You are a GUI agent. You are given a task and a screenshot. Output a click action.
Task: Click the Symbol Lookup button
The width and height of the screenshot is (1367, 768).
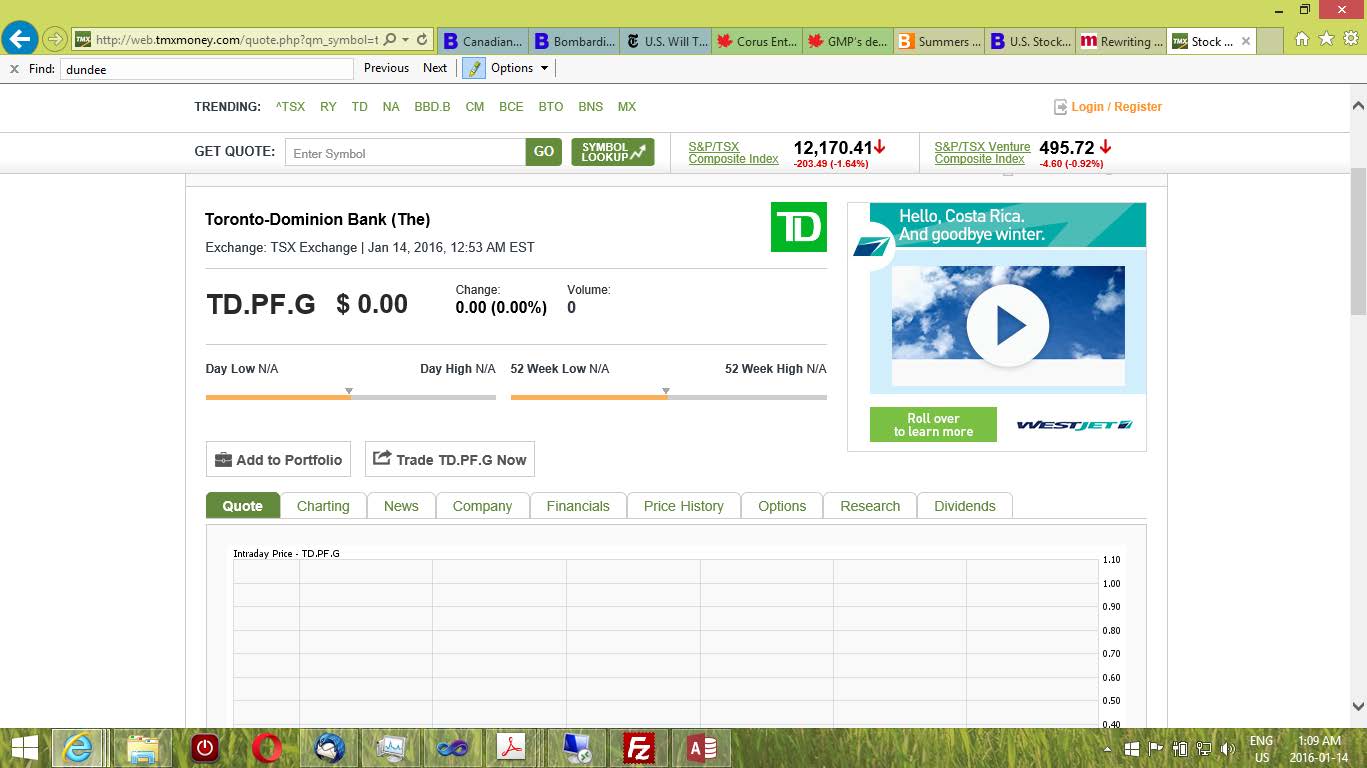612,152
